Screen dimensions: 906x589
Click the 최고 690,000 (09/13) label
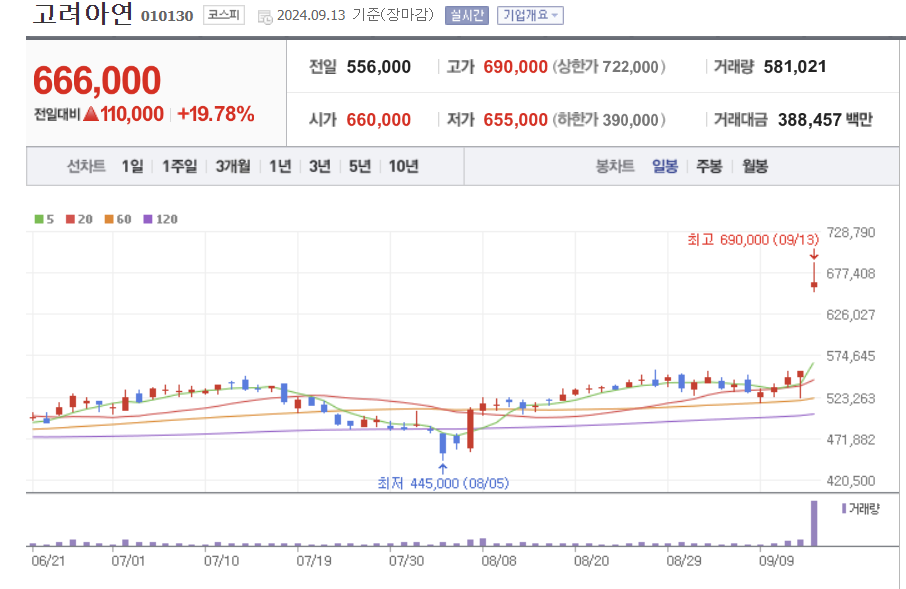tap(753, 239)
